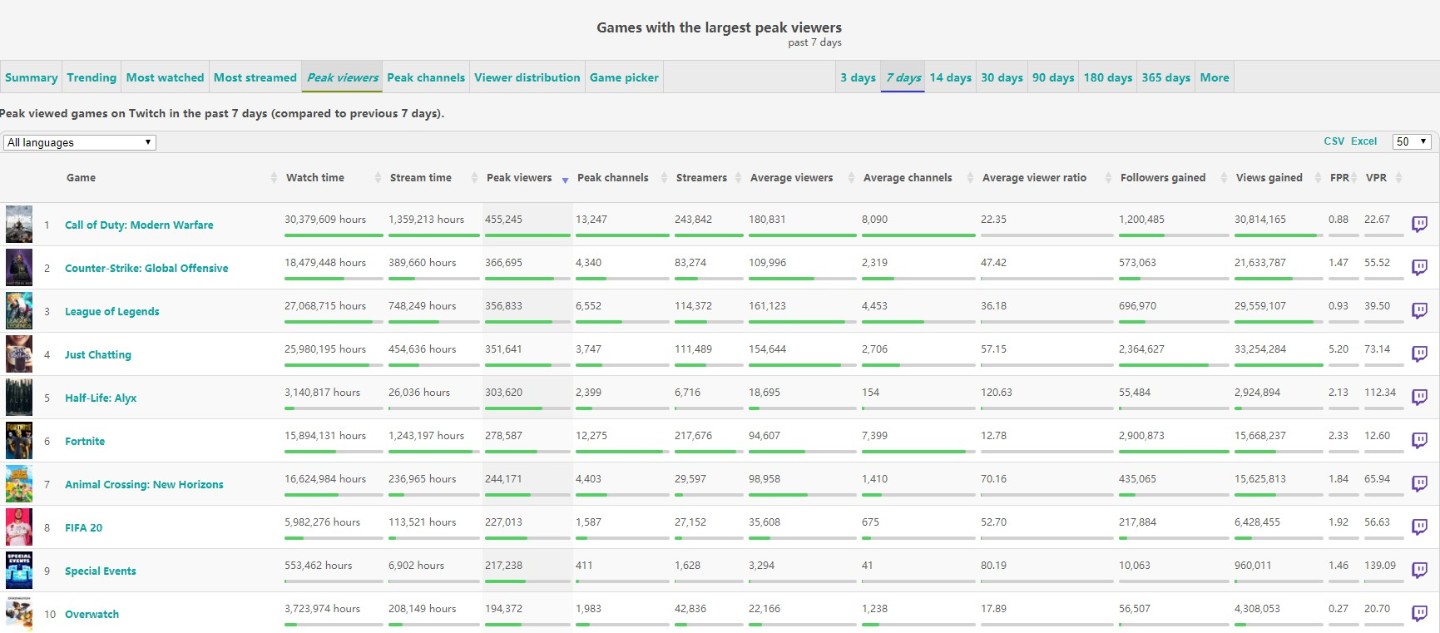This screenshot has height=633, width=1440.
Task: Choose the 180 days time range
Action: coord(1108,77)
